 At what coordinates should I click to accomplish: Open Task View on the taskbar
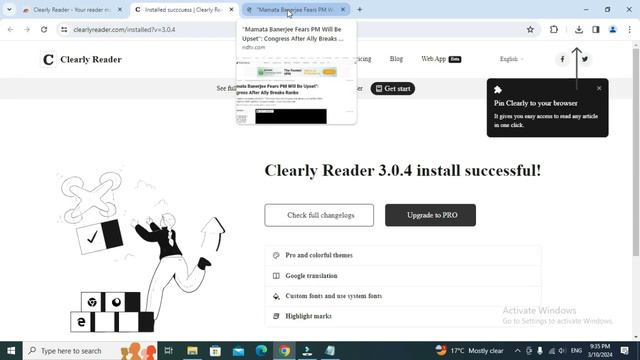(168, 351)
